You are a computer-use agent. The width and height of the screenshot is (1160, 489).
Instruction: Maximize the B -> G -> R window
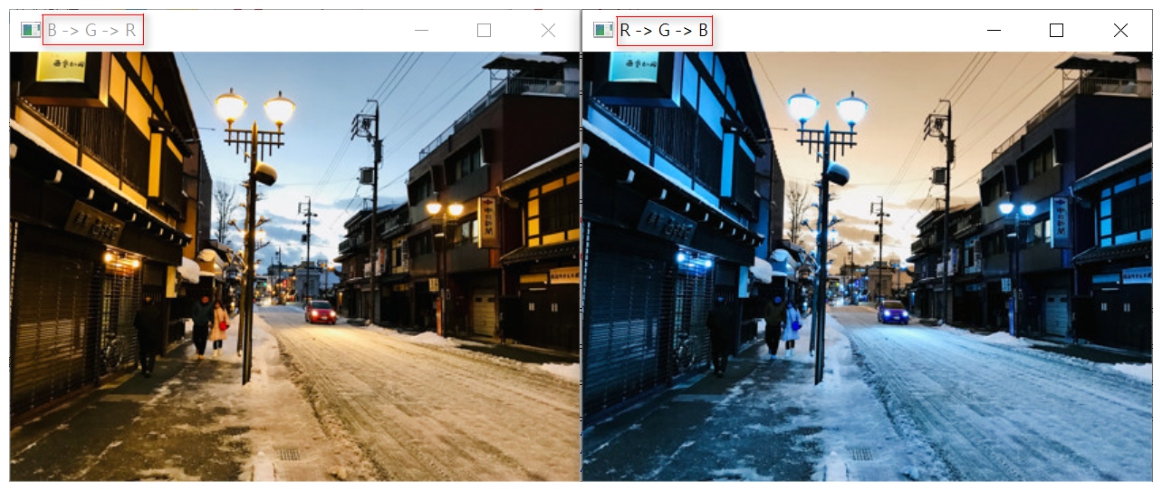click(484, 30)
